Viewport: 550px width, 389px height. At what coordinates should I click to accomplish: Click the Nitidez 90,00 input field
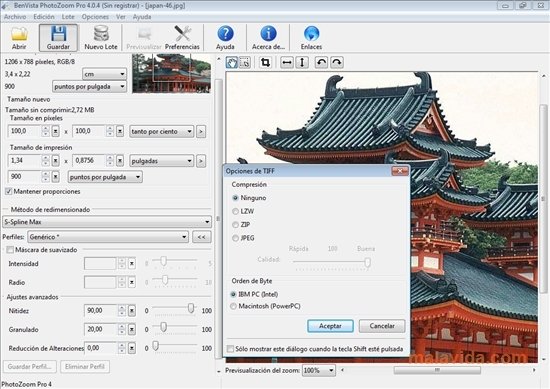[x=100, y=311]
